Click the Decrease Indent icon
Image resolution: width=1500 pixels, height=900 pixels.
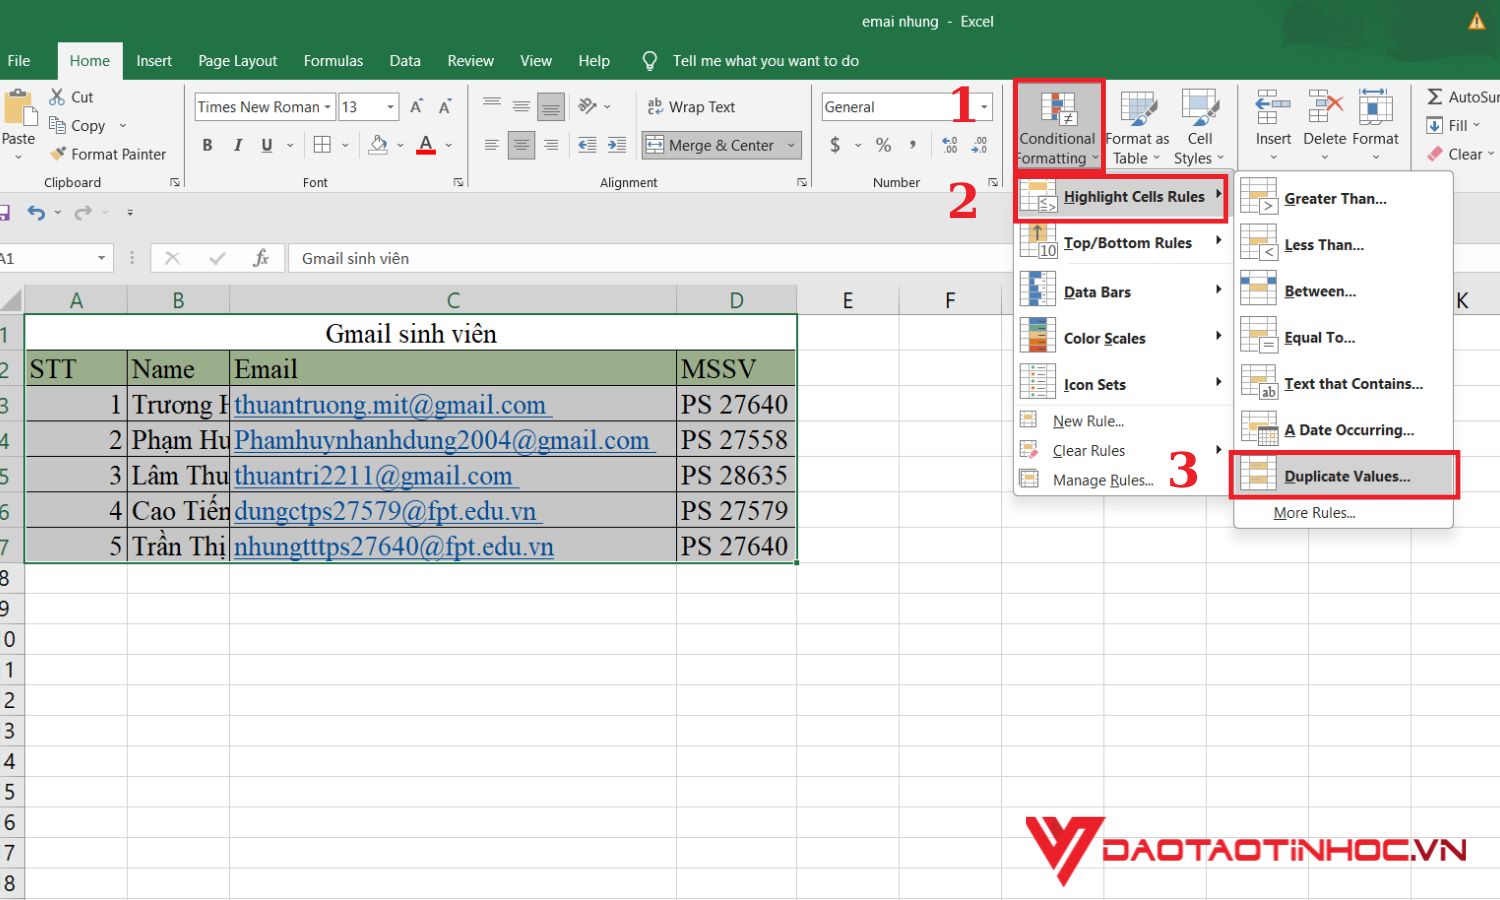tap(587, 145)
